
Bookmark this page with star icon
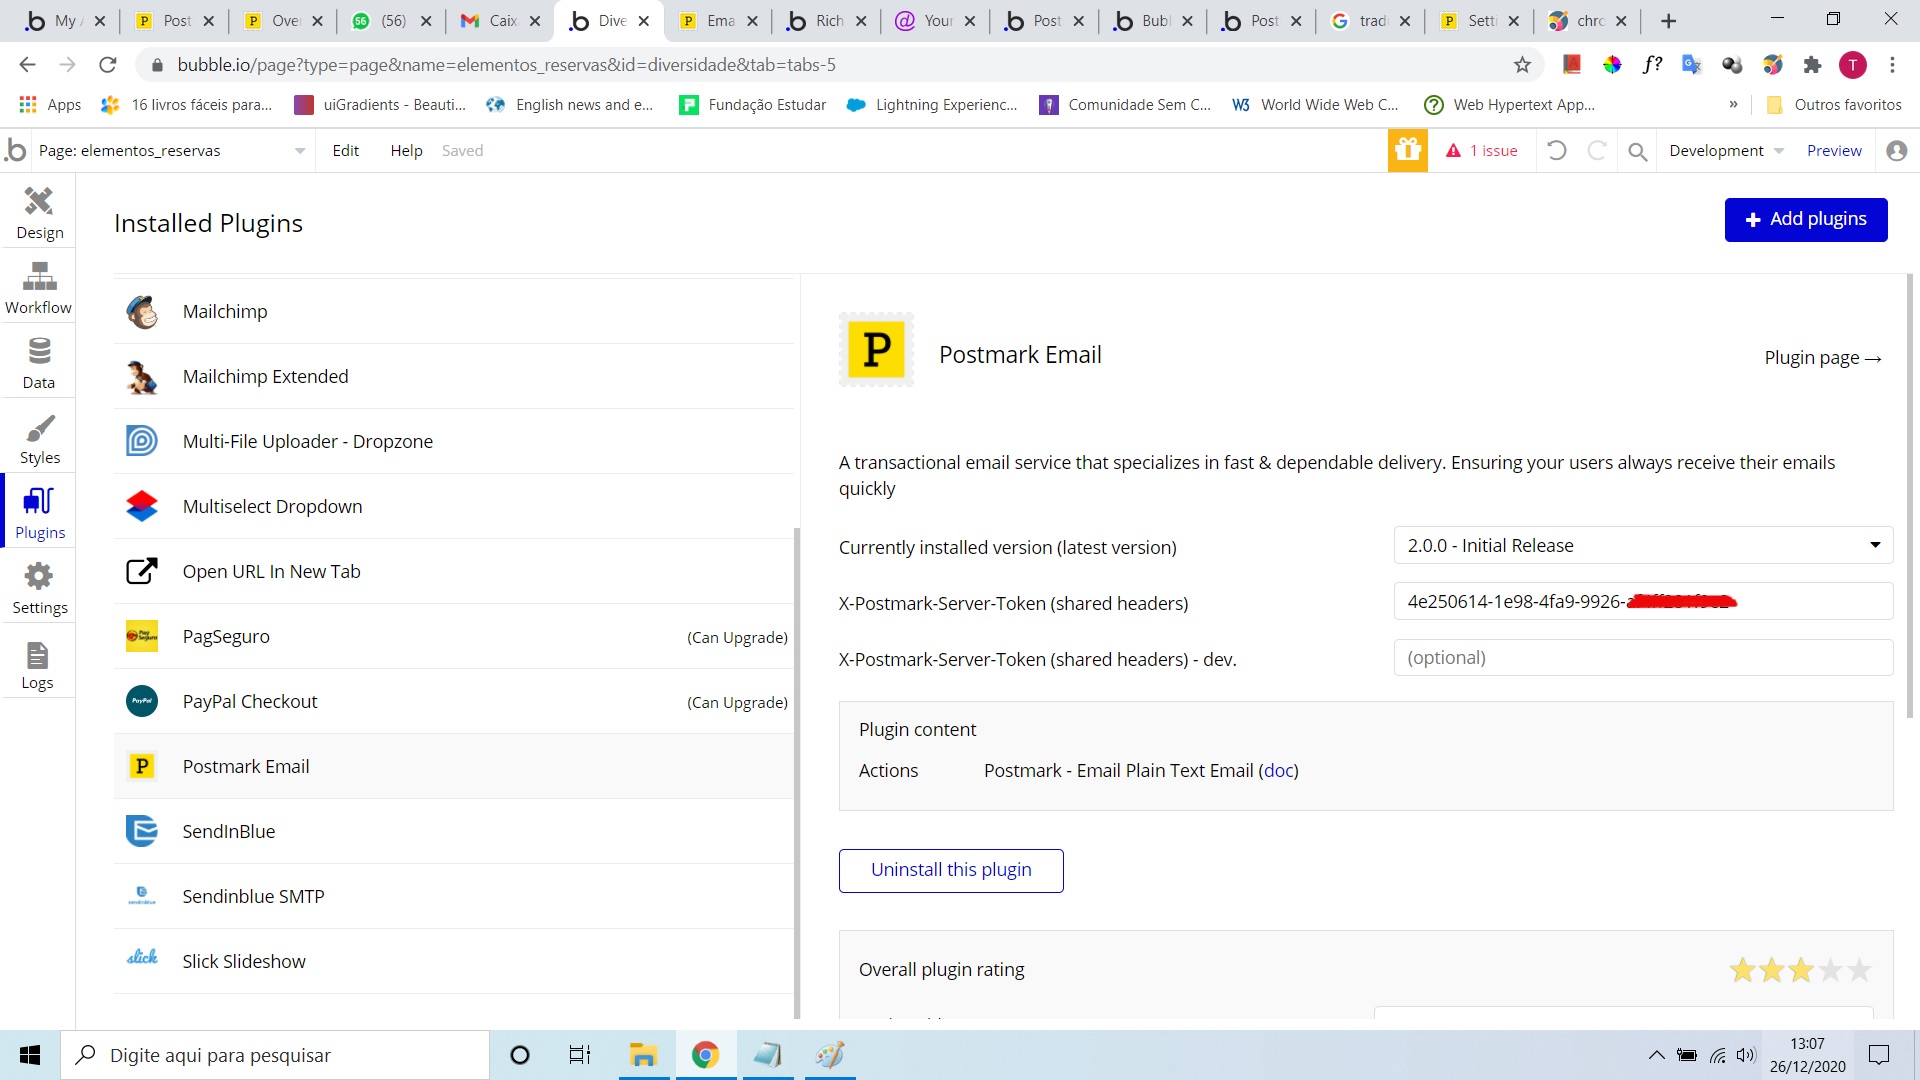1522,65
